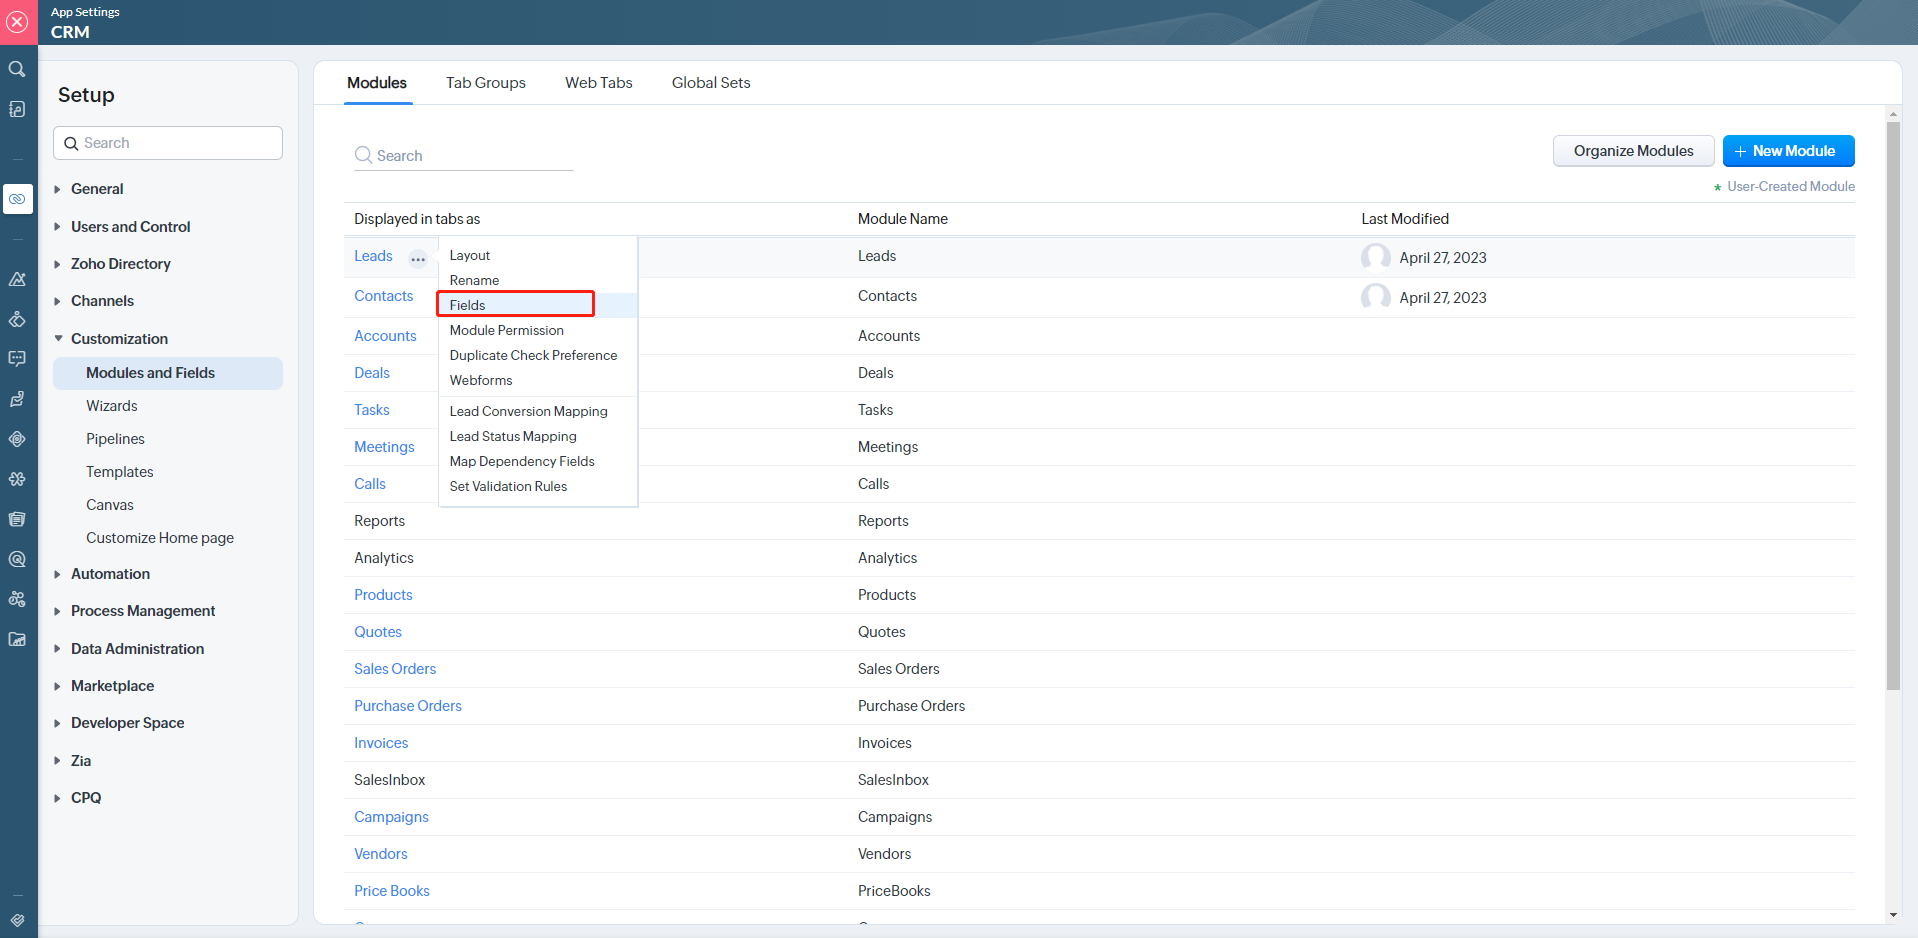This screenshot has height=938, width=1918.
Task: Choose Fields from Leads menu
Action: coord(467,305)
